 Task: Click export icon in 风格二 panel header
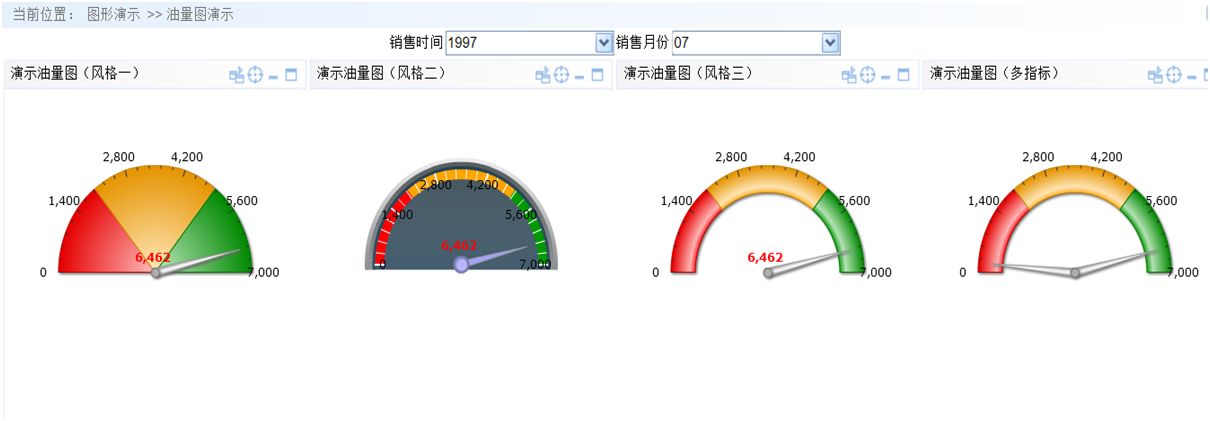[543, 75]
